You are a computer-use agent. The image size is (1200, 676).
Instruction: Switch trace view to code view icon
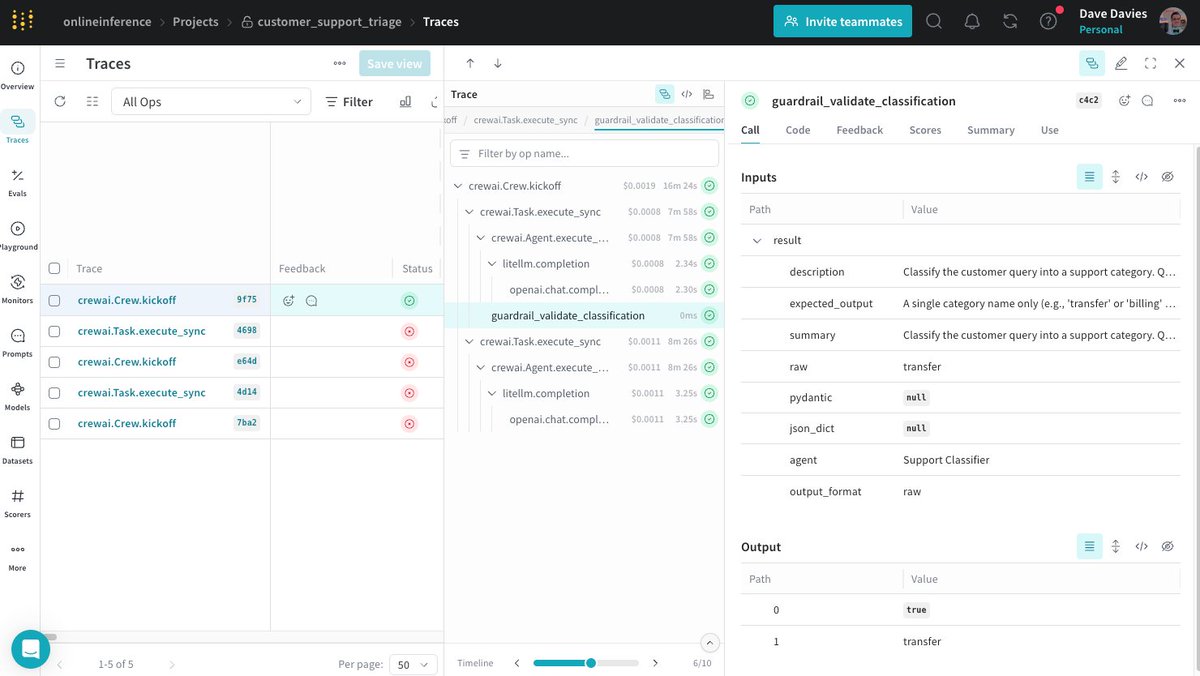coord(687,94)
